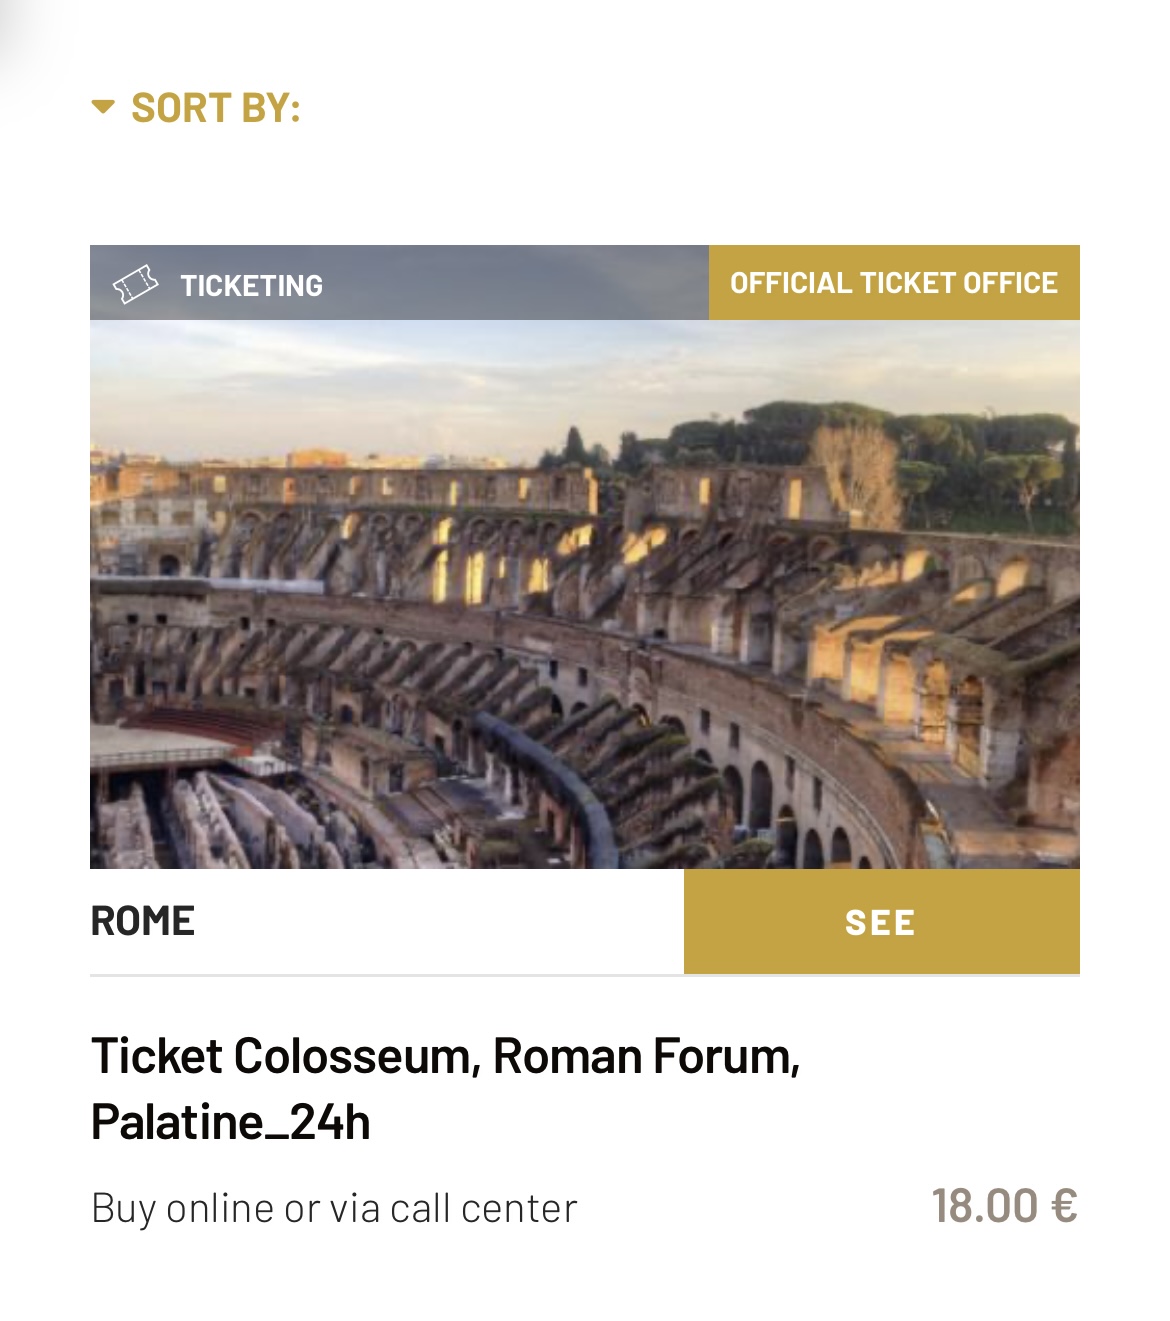
Task: Select the 18.00 € price
Action: pos(1003,1206)
